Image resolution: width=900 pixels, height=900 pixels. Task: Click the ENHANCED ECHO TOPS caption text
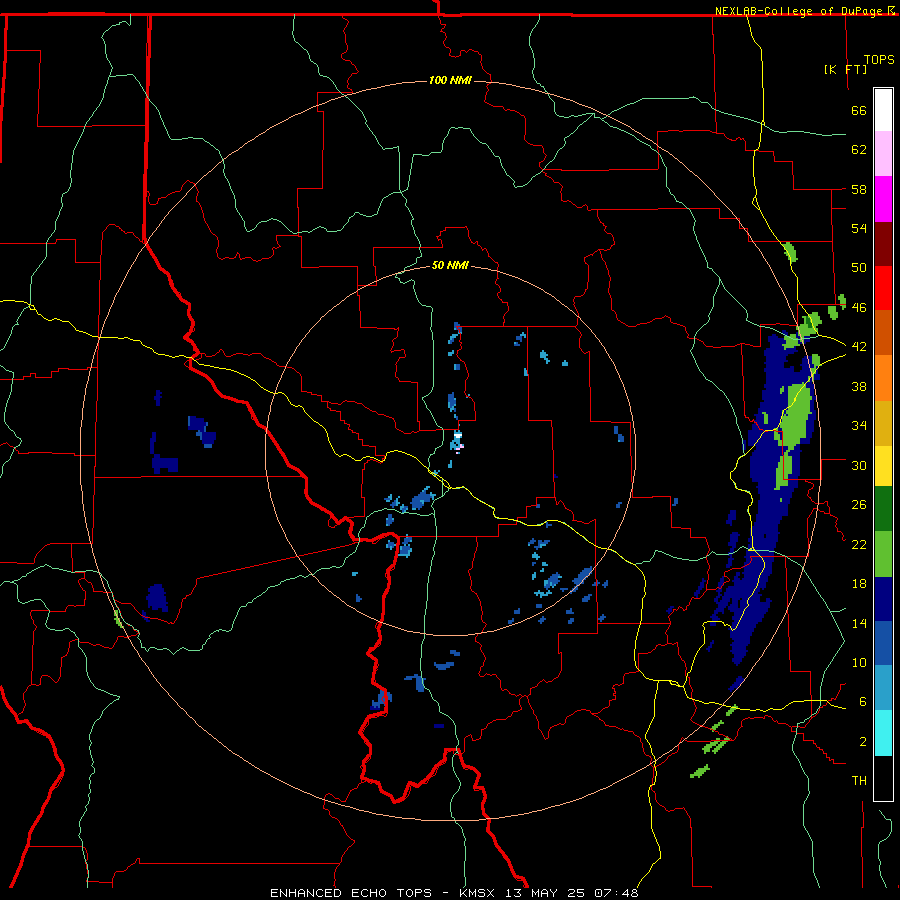(351, 893)
